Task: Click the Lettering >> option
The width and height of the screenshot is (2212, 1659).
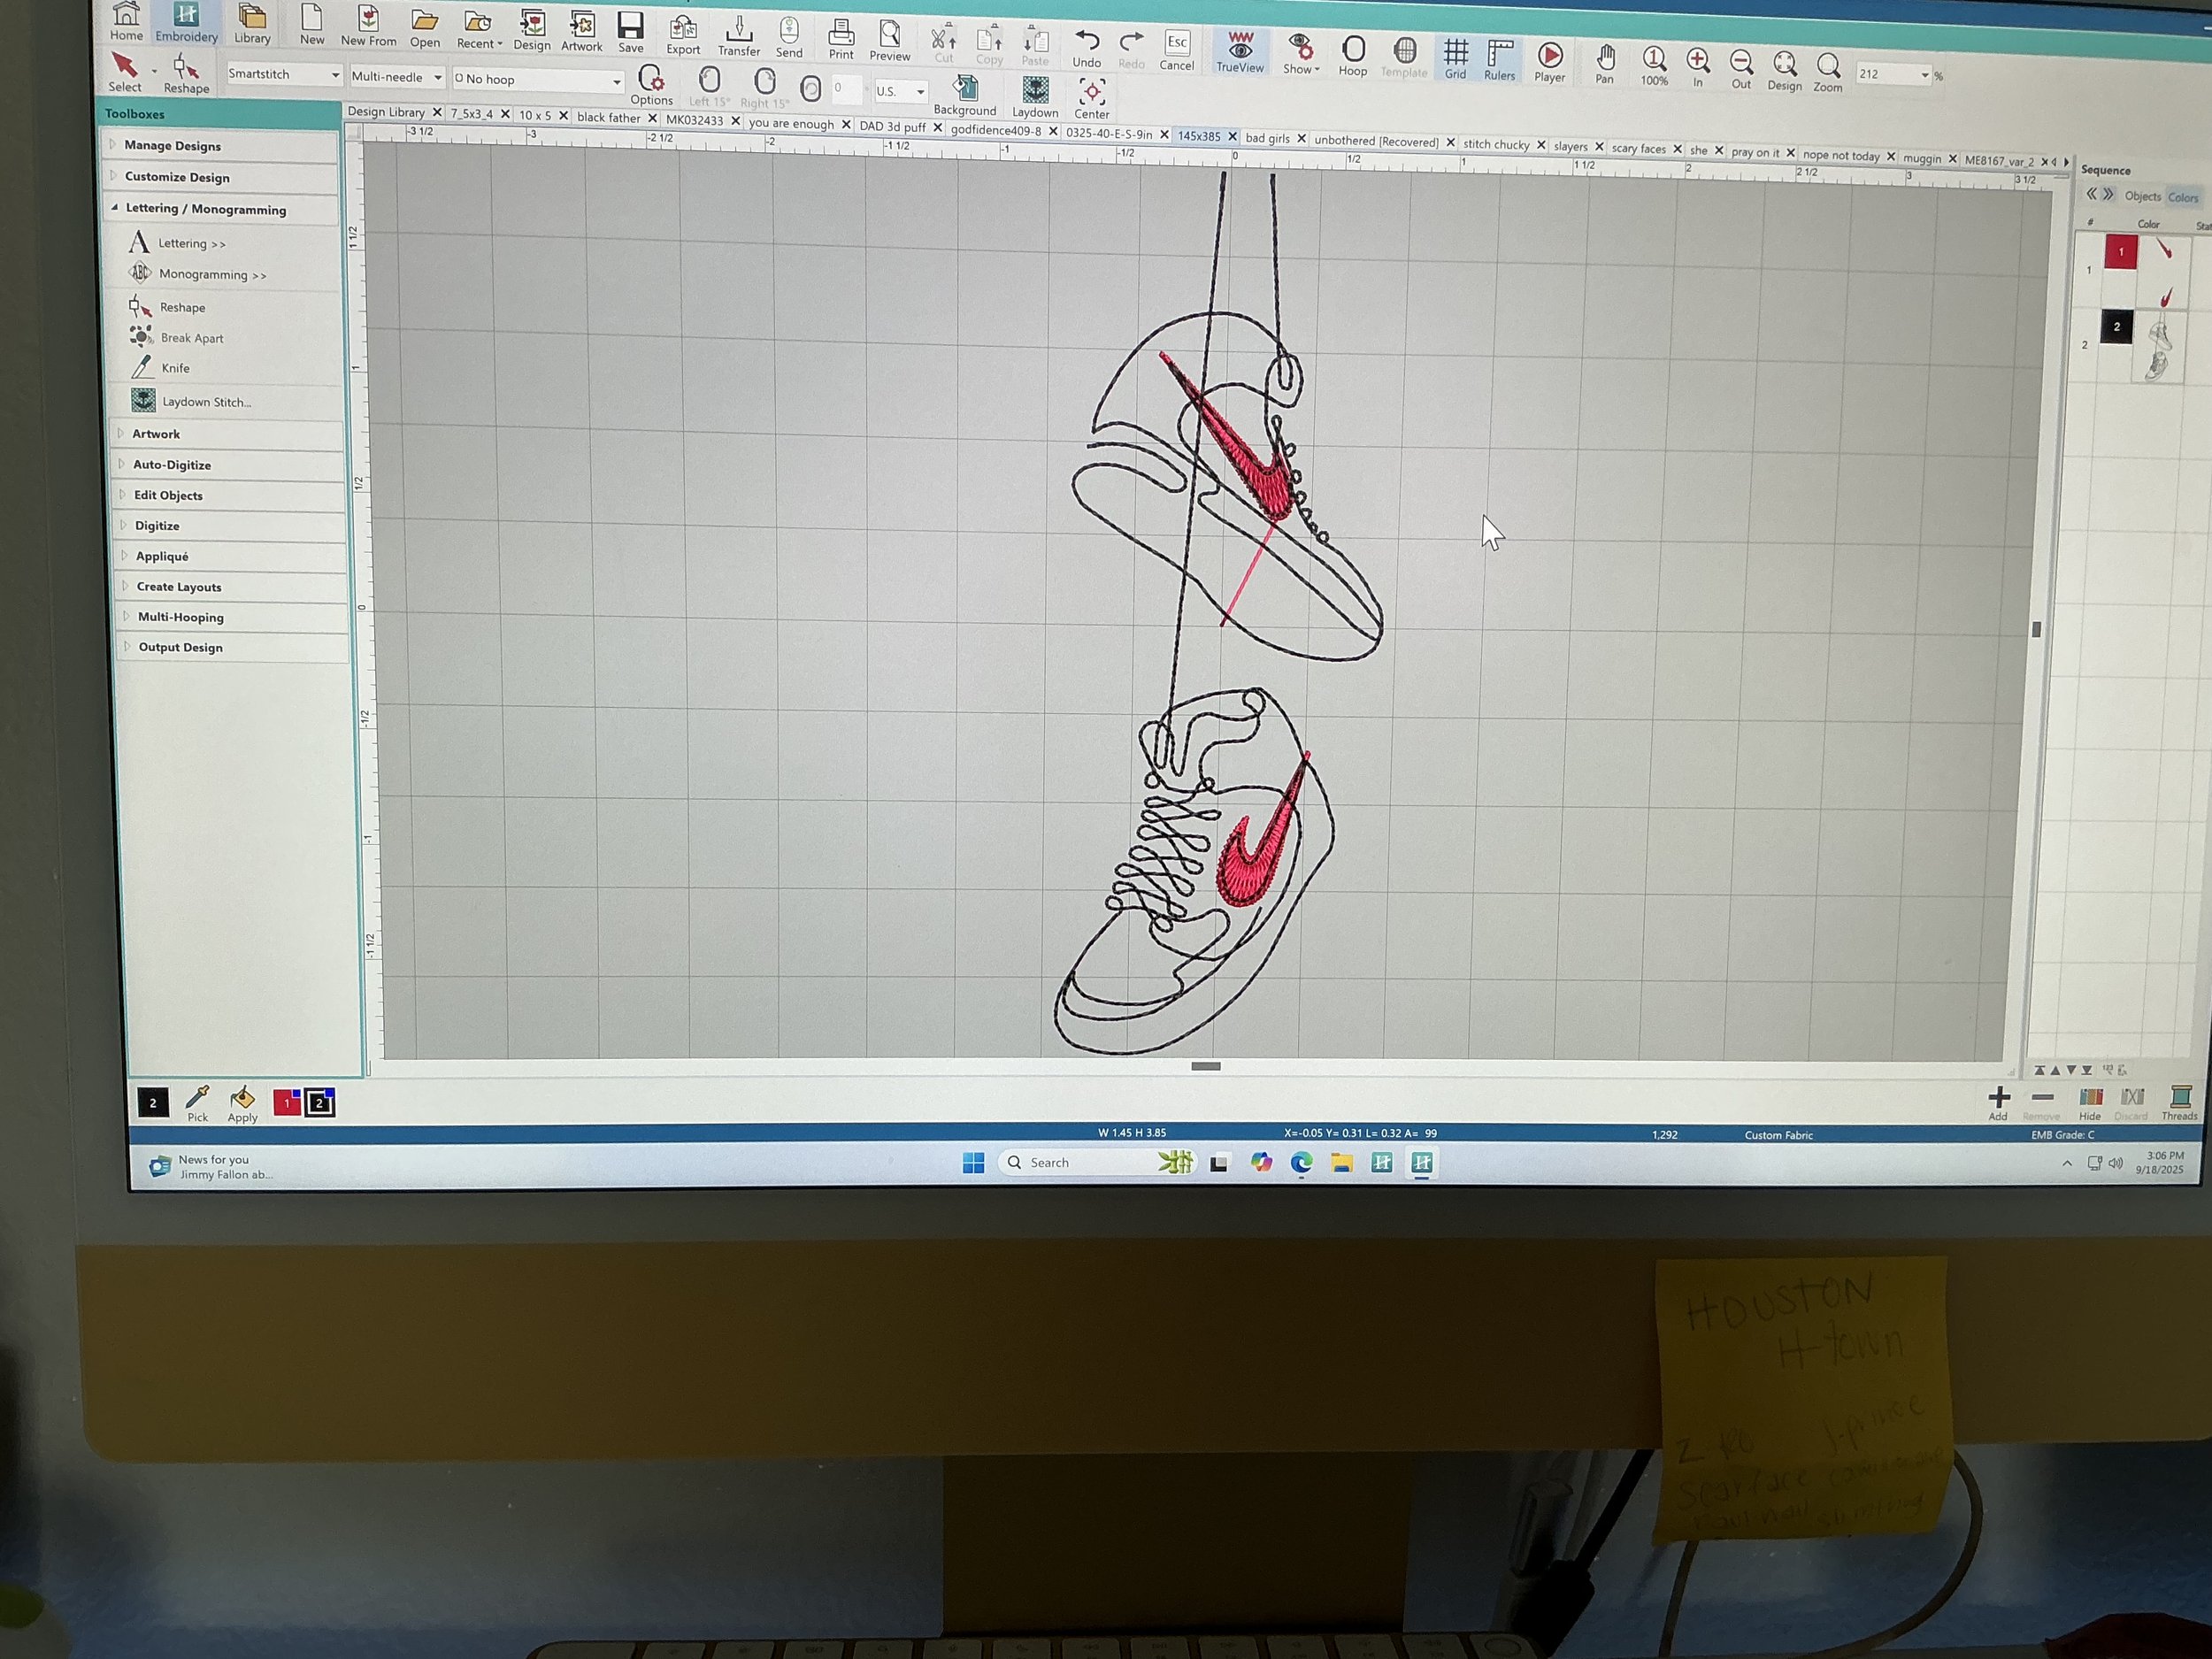Action: [191, 243]
